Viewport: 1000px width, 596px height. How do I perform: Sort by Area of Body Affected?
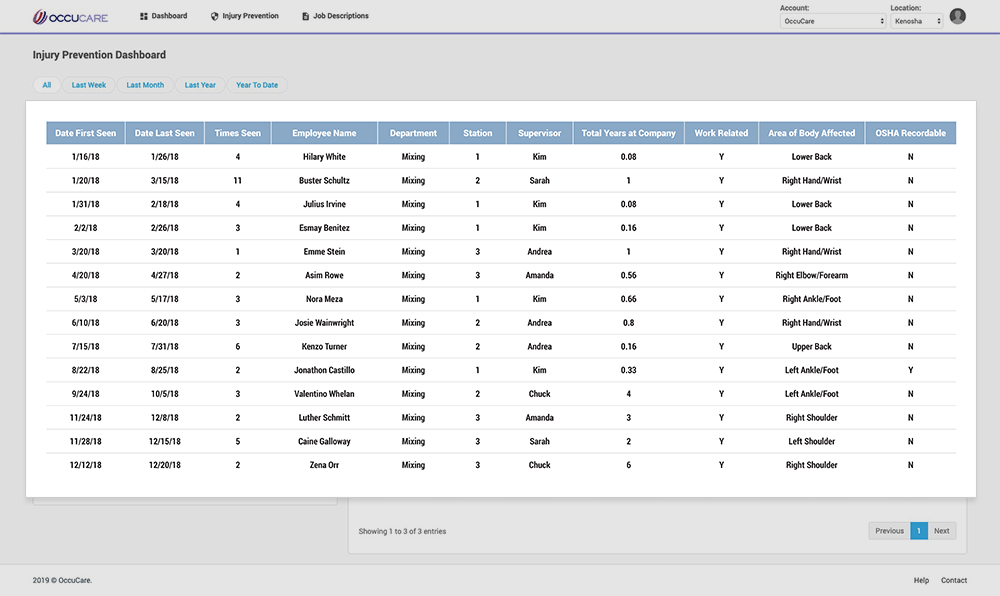[811, 133]
